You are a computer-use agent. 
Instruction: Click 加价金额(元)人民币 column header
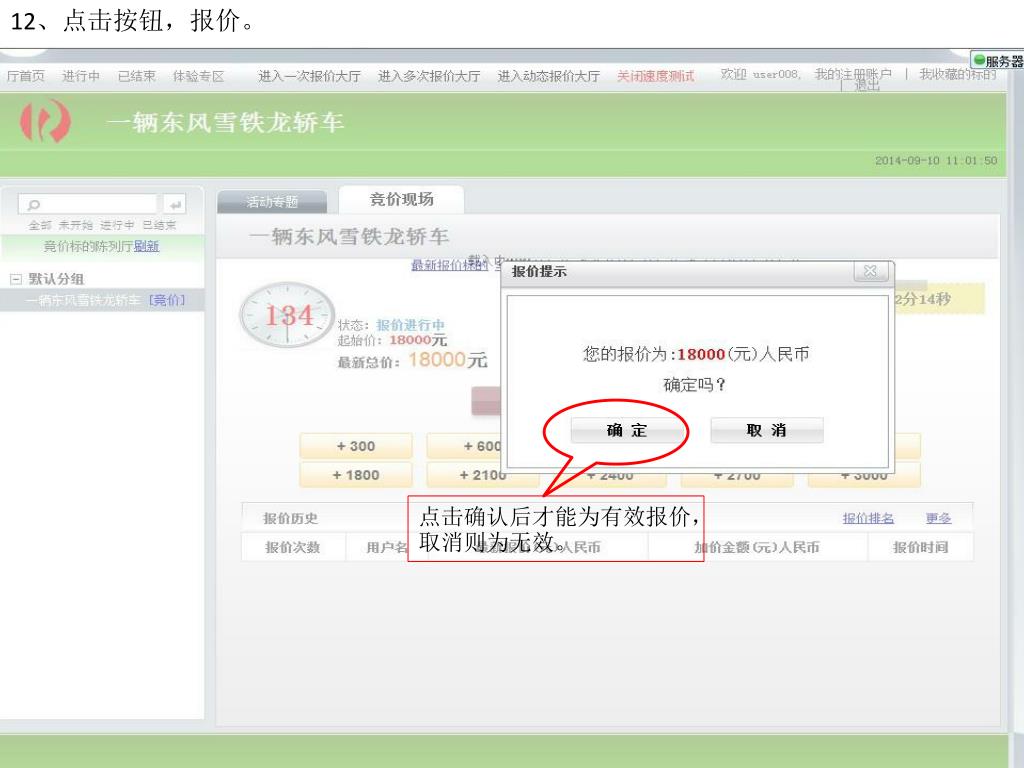pos(757,547)
